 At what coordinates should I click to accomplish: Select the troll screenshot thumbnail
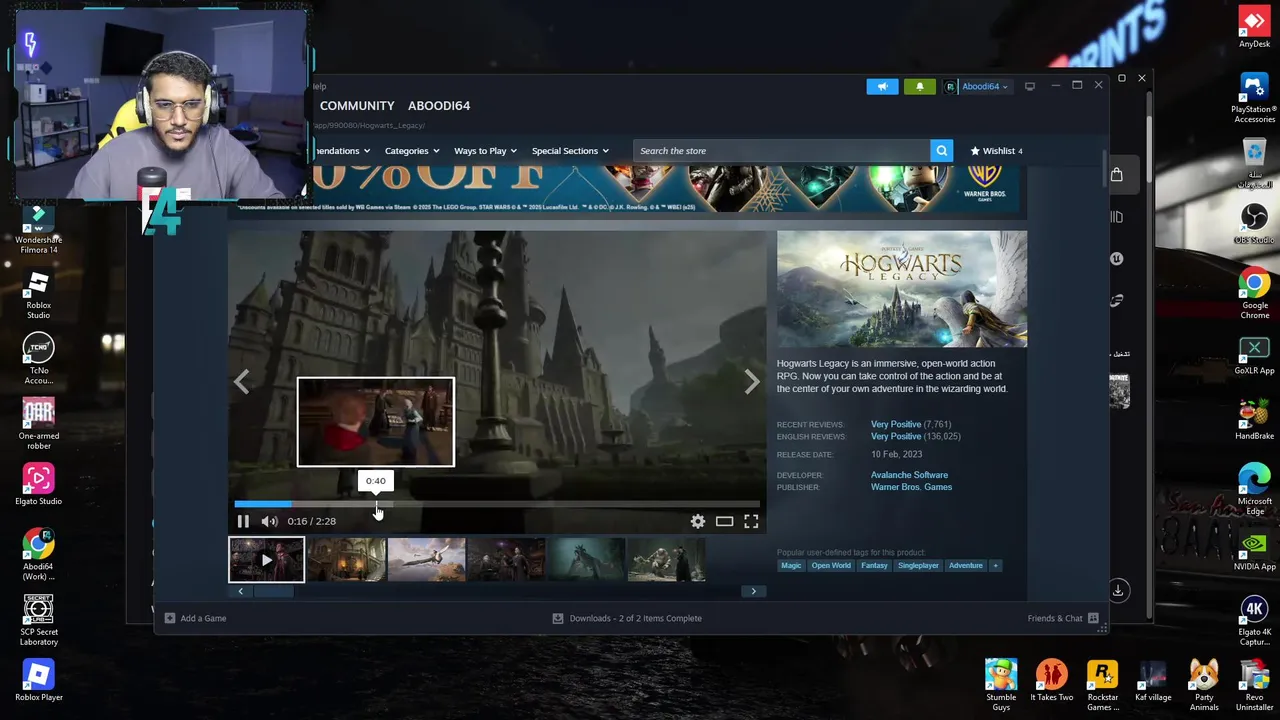pos(666,559)
